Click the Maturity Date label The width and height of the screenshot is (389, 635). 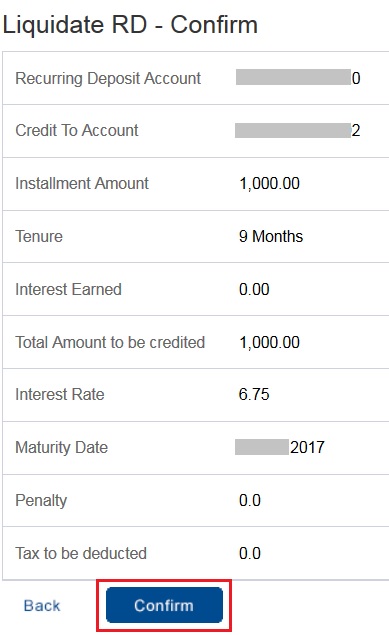pyautogui.click(x=62, y=447)
